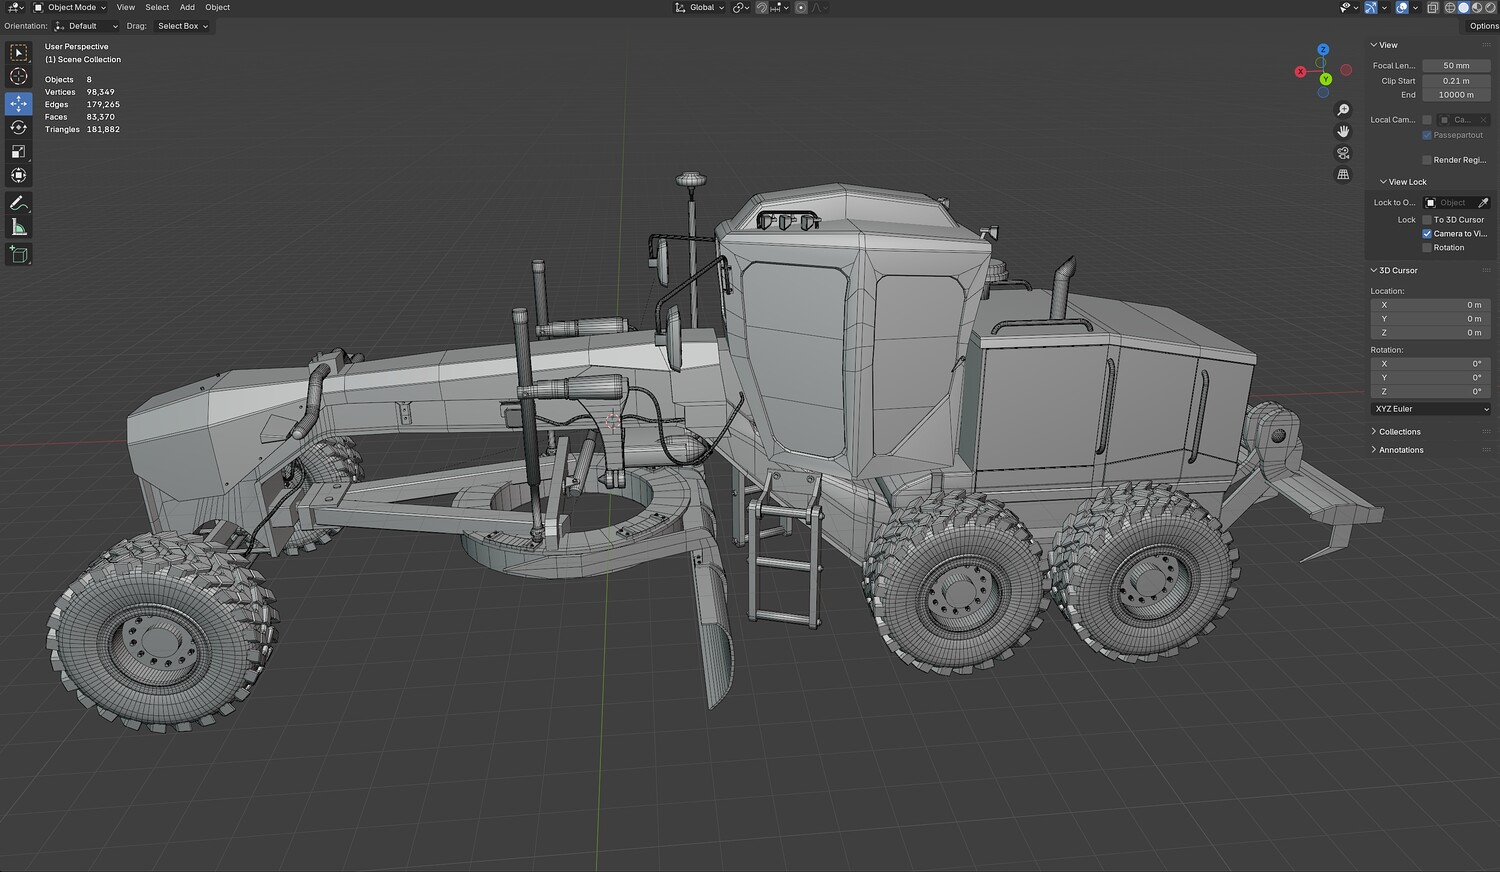Choose the Measure ruler tool
The image size is (1500, 872).
[x=19, y=227]
